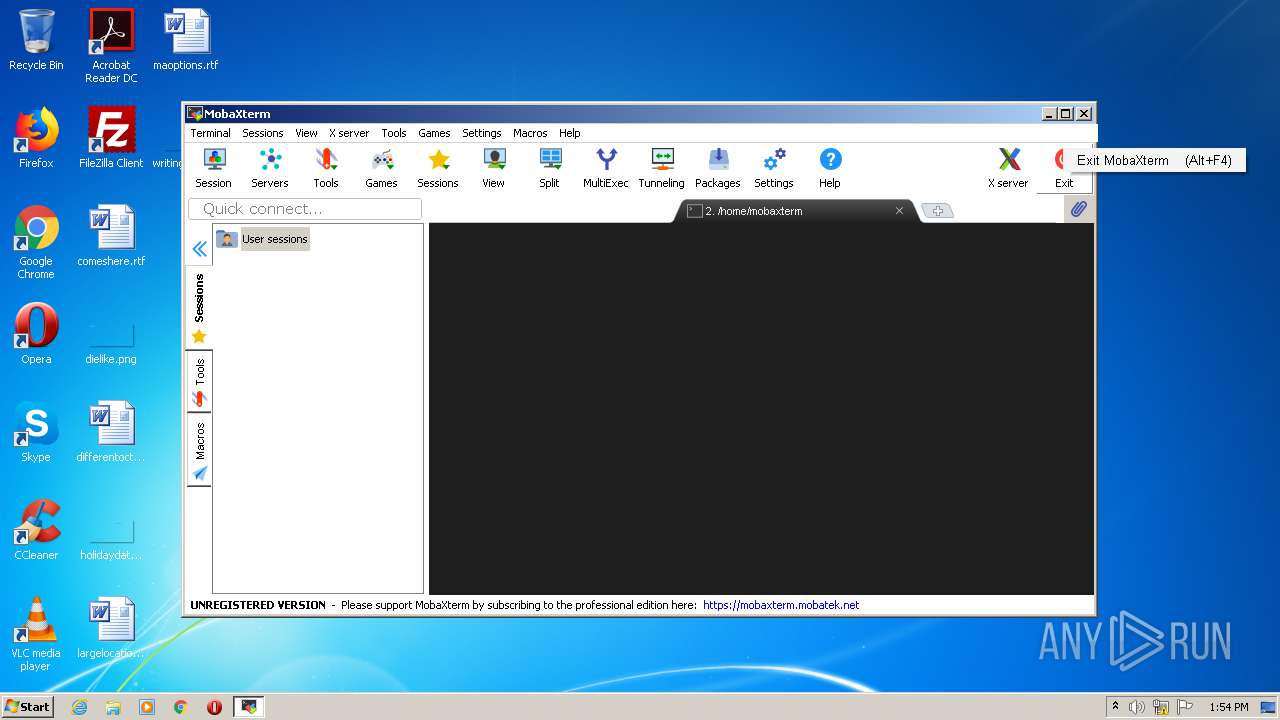This screenshot has height=720, width=1280.
Task: Select the Tools vertical side tab
Action: click(199, 382)
